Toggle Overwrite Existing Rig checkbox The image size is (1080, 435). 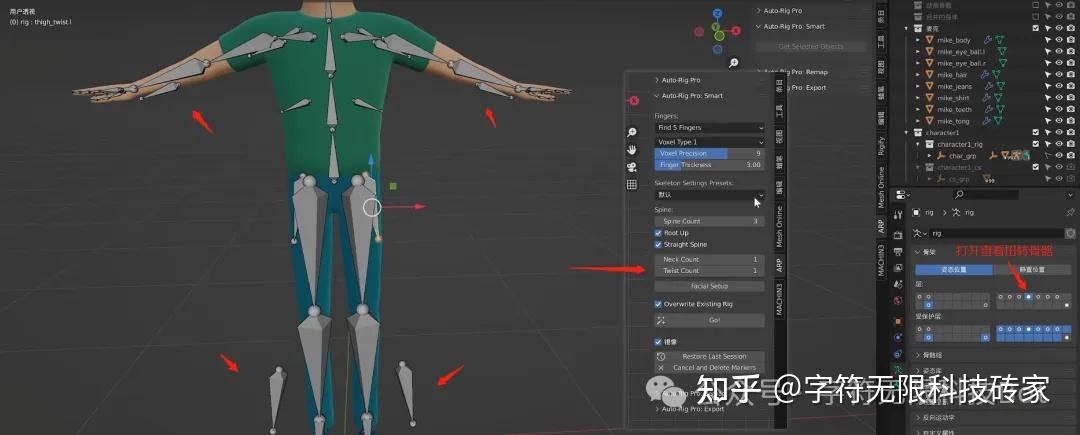click(658, 304)
